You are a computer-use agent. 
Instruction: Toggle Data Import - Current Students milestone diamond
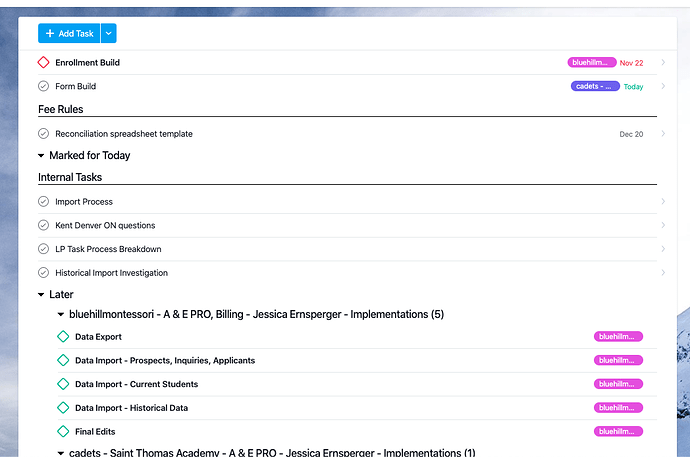(x=63, y=384)
